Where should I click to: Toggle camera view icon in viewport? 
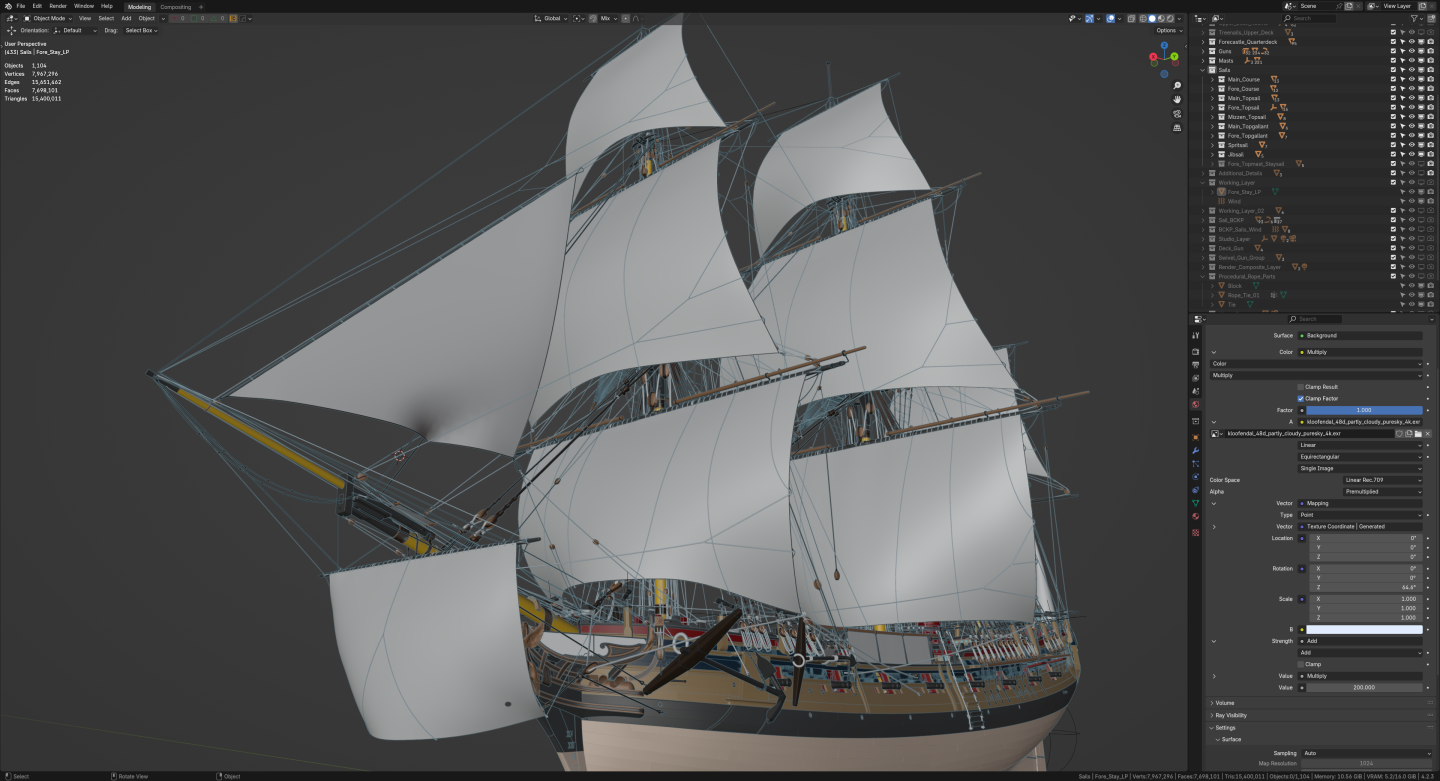coord(1177,113)
